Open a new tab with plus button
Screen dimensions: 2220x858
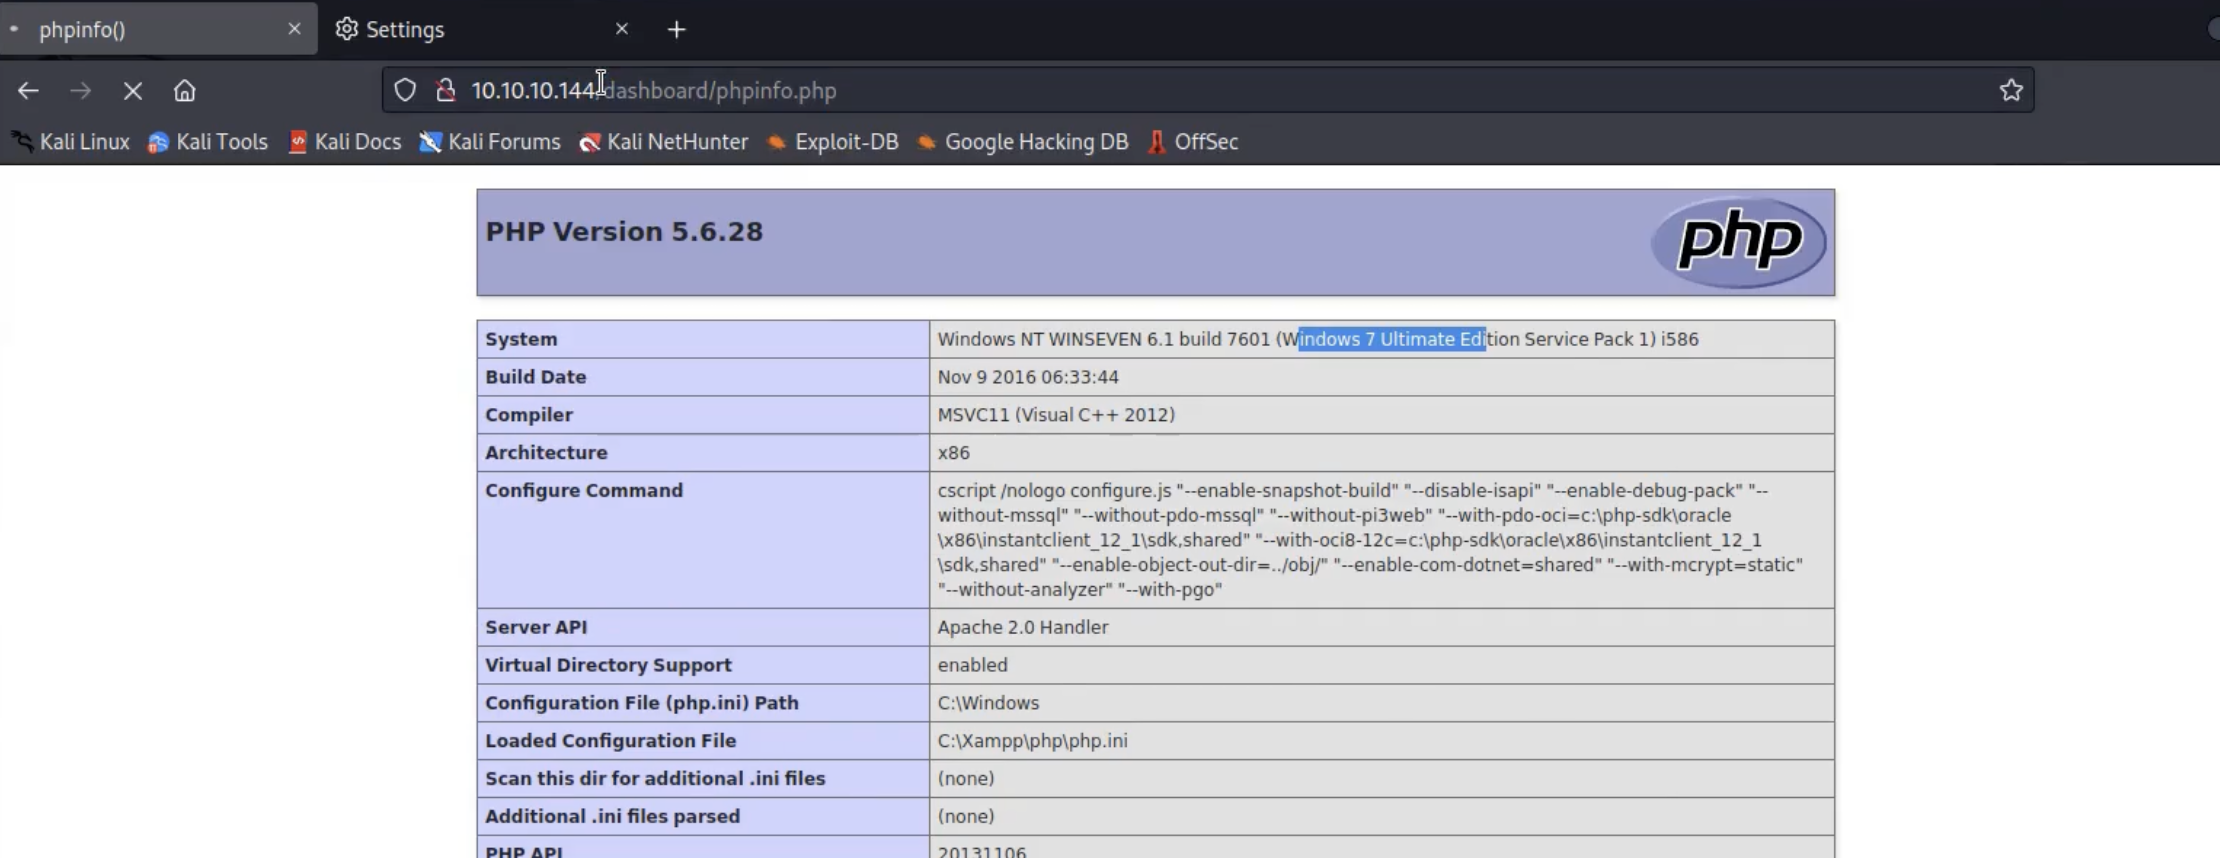(677, 30)
